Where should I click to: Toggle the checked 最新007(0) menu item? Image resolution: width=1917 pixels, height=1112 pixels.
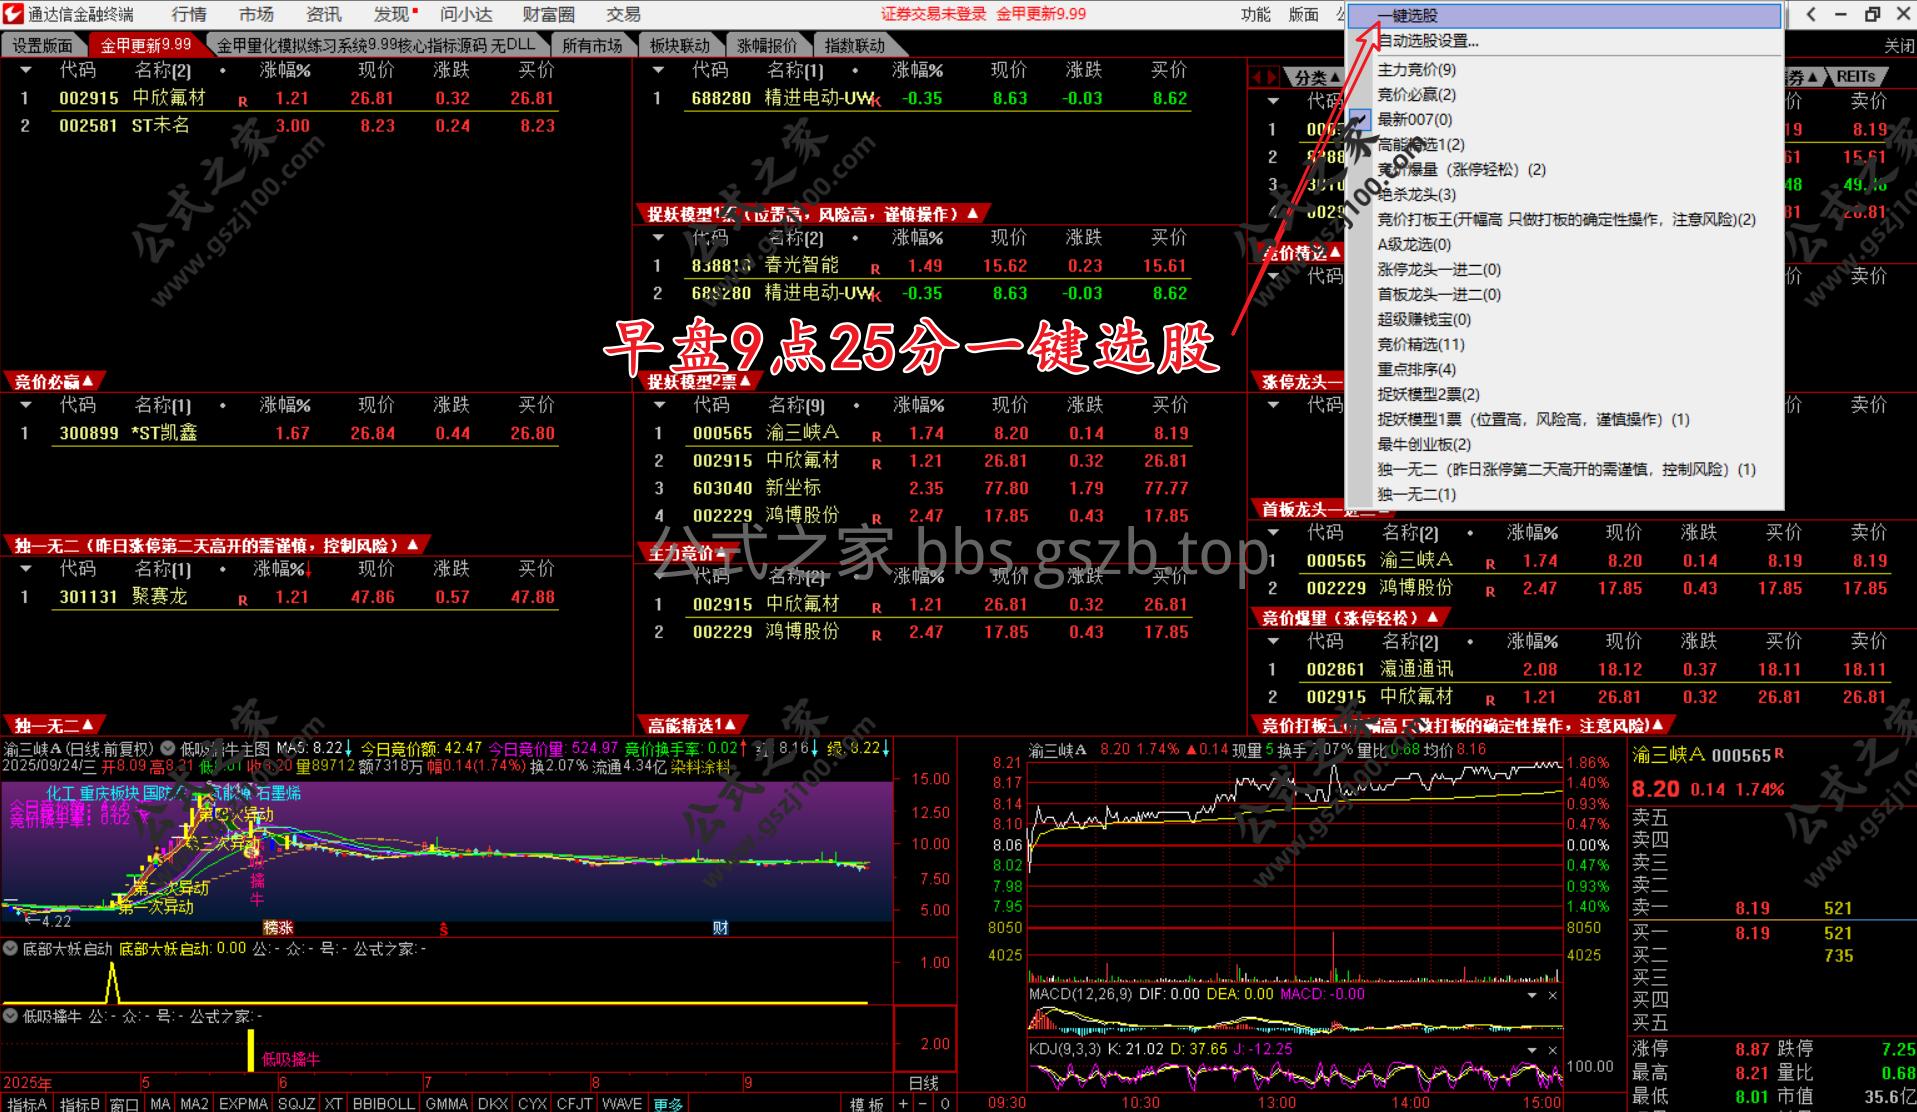tap(1415, 119)
